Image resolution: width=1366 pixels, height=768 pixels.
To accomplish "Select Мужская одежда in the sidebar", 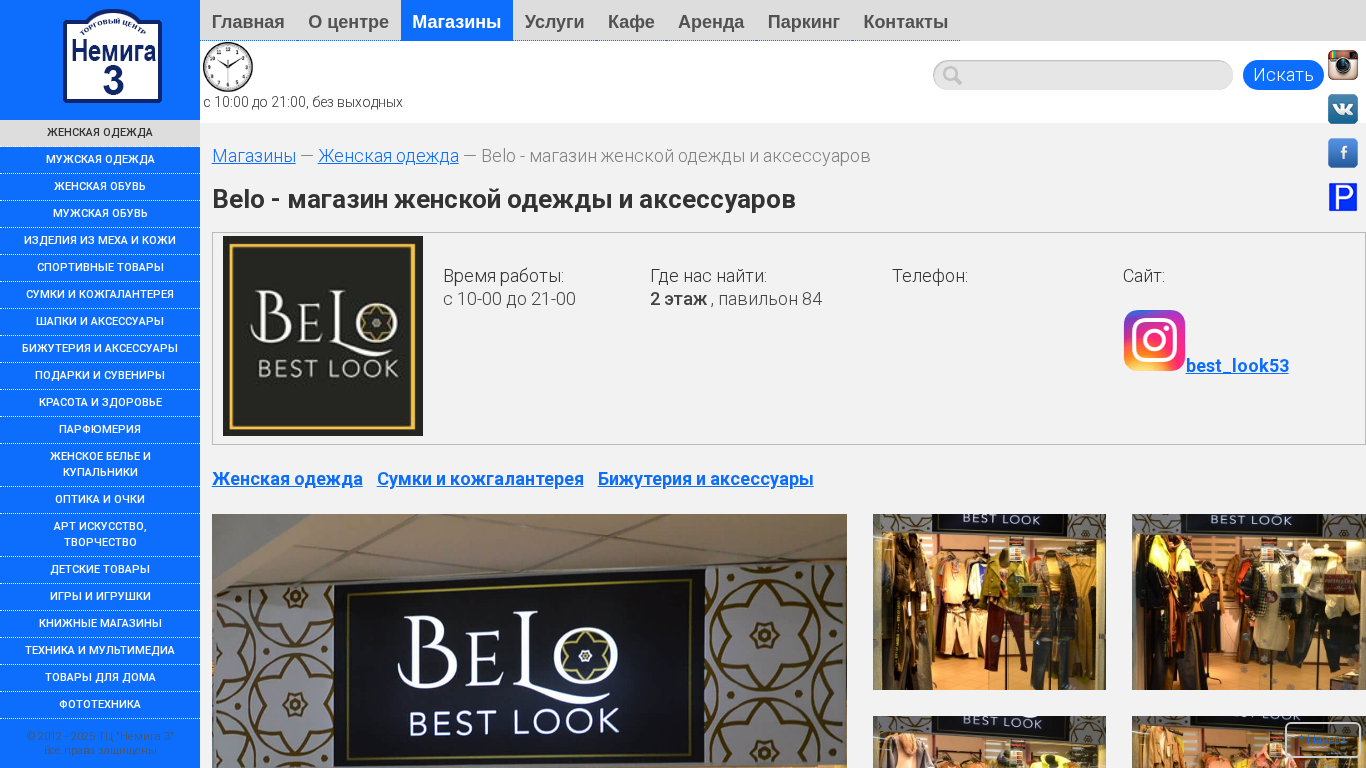I will pyautogui.click(x=100, y=160).
